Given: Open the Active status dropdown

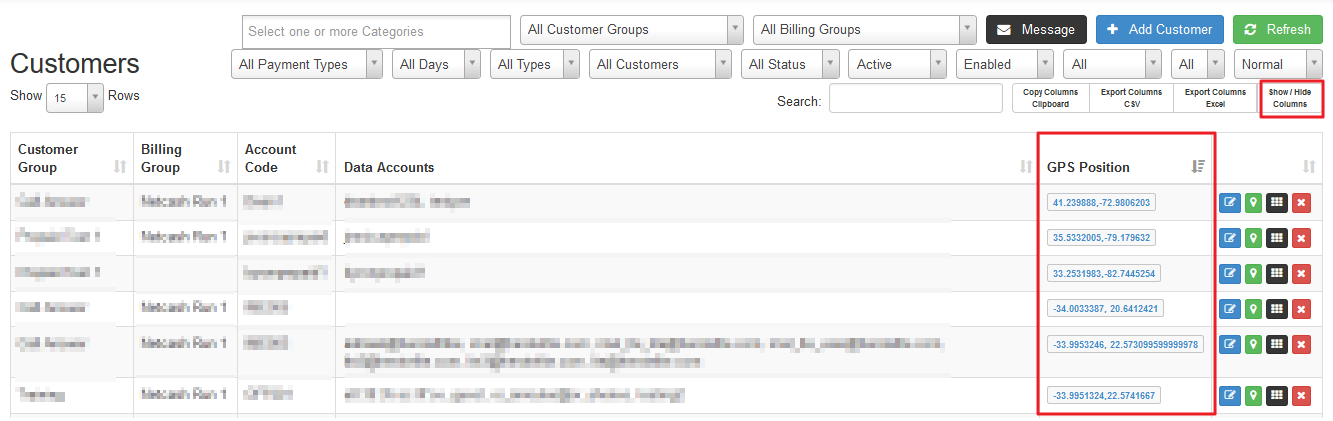Looking at the screenshot, I should pos(897,64).
